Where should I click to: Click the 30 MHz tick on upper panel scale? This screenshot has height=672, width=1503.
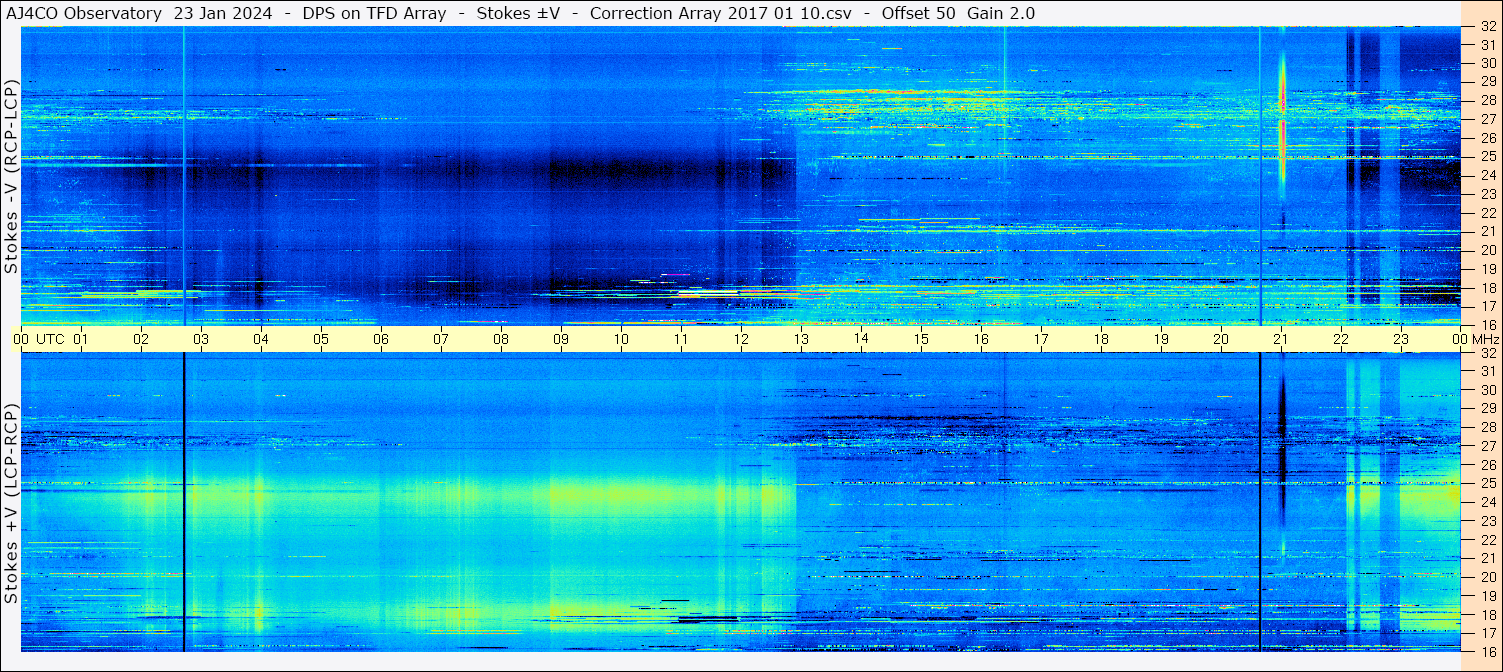point(1487,63)
